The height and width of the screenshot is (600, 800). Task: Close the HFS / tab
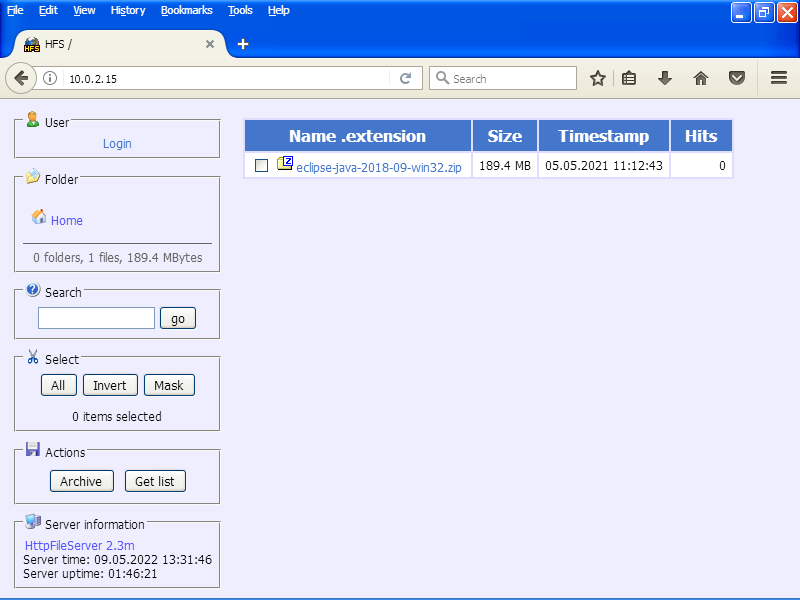[210, 44]
